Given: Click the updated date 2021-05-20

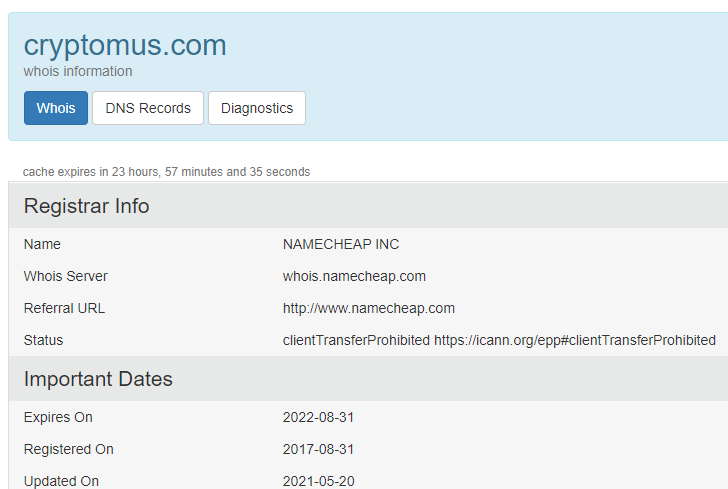Looking at the screenshot, I should pyautogui.click(x=318, y=481).
